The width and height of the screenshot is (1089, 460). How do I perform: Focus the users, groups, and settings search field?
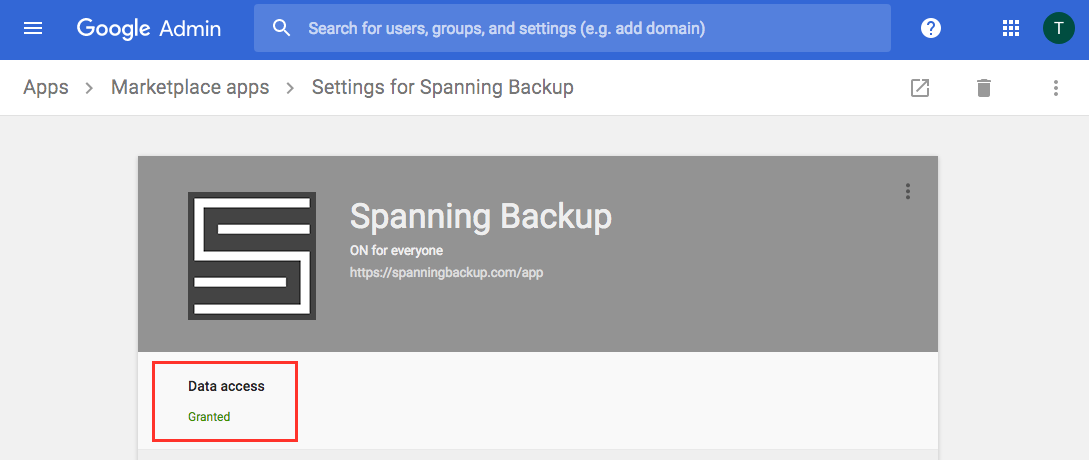click(572, 28)
